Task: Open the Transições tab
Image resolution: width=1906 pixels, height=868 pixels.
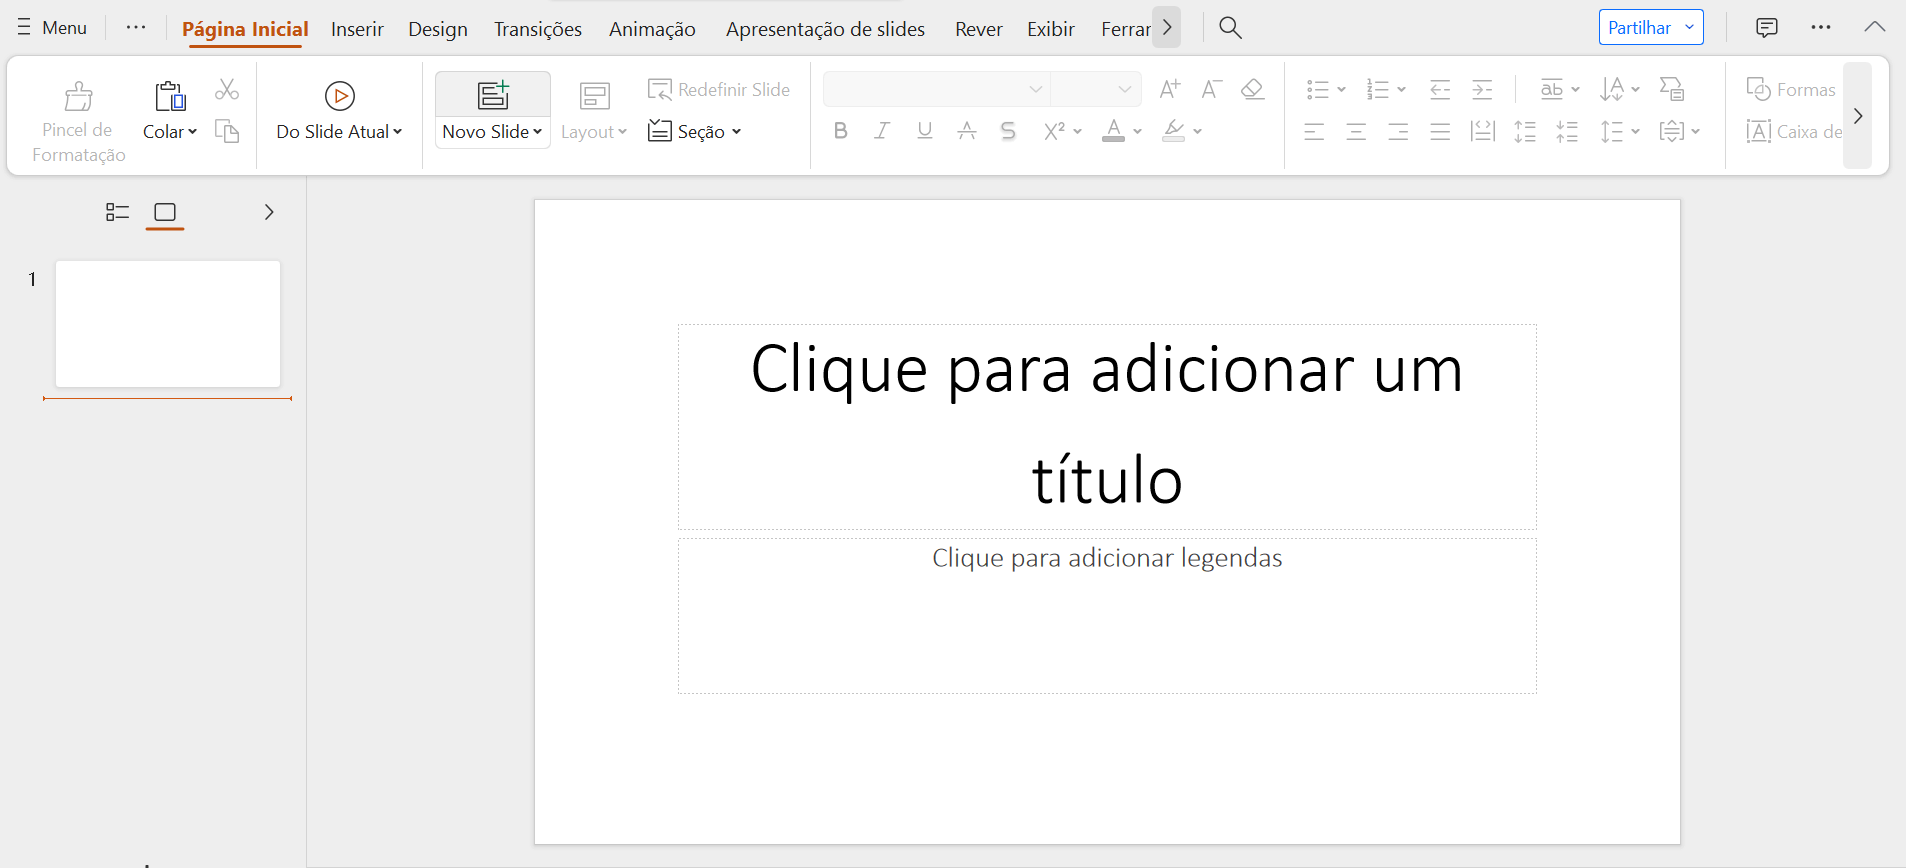Action: 538,29
